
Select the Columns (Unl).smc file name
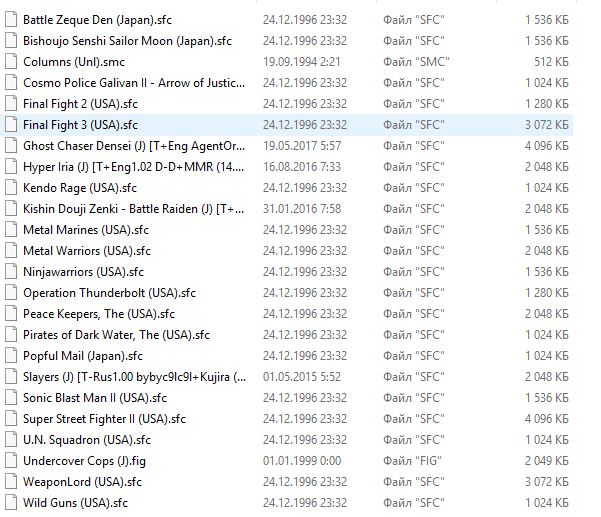[x=74, y=62]
